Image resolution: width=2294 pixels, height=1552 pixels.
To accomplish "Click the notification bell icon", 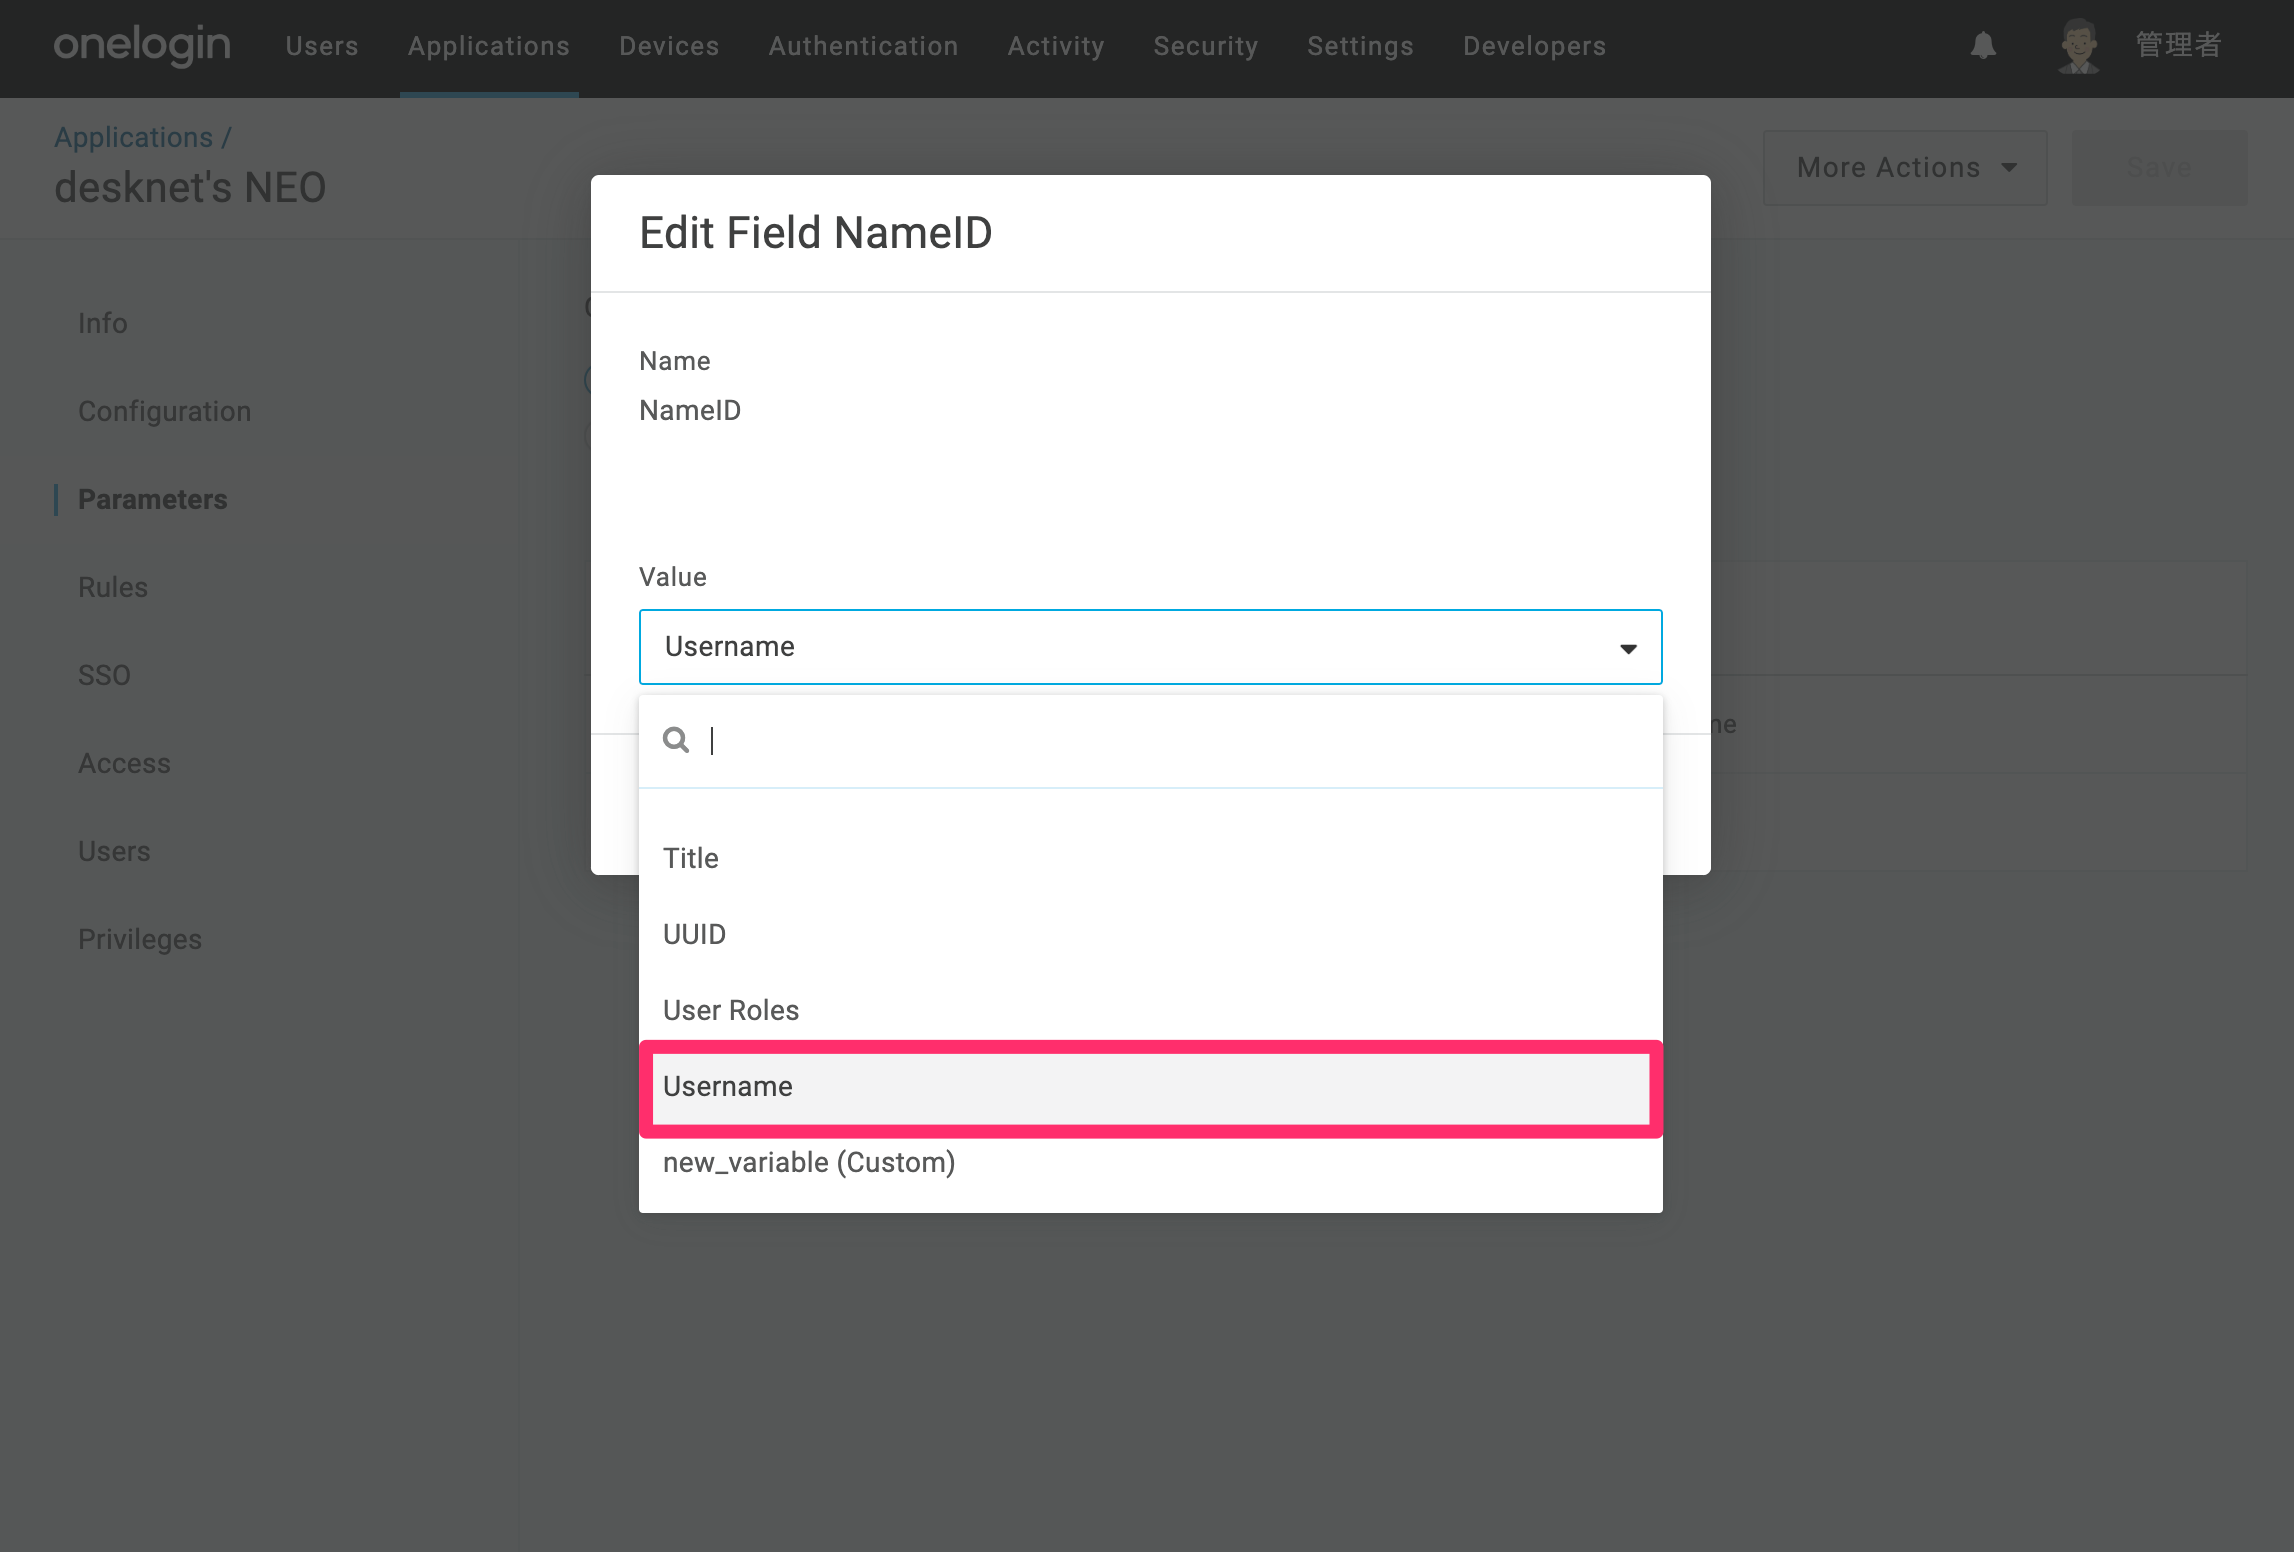I will coord(1983,45).
